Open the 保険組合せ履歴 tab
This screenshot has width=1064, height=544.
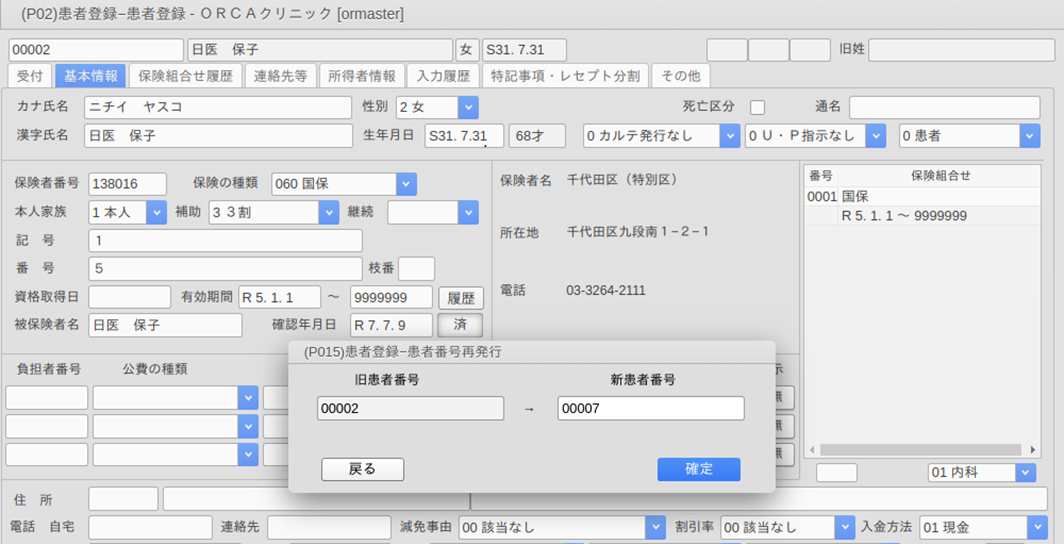click(x=185, y=76)
